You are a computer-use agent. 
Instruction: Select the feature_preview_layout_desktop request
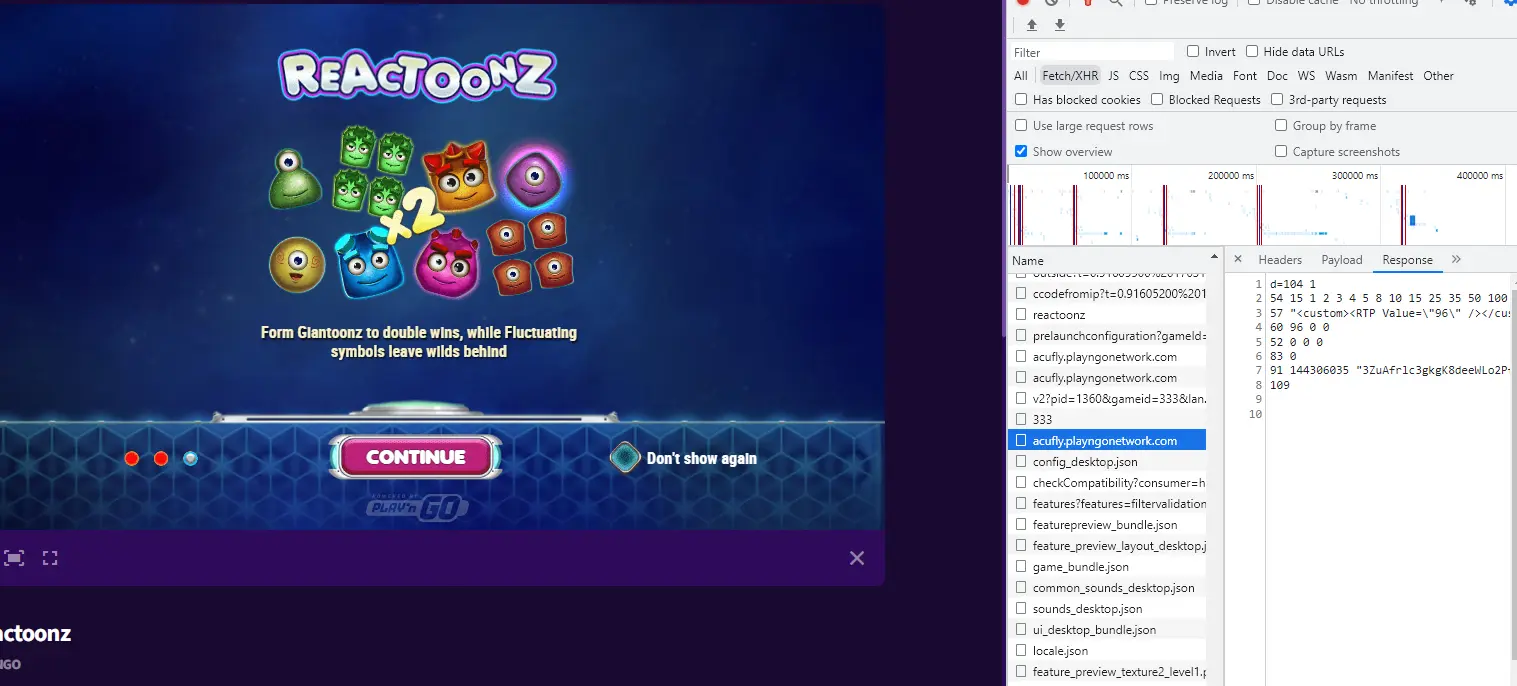1107,545
